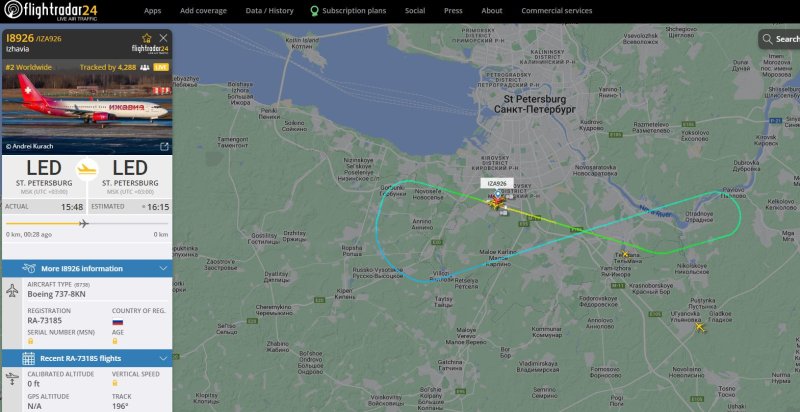The image size is (800, 412).
Task: Click the IZA926 map label
Action: point(497,183)
